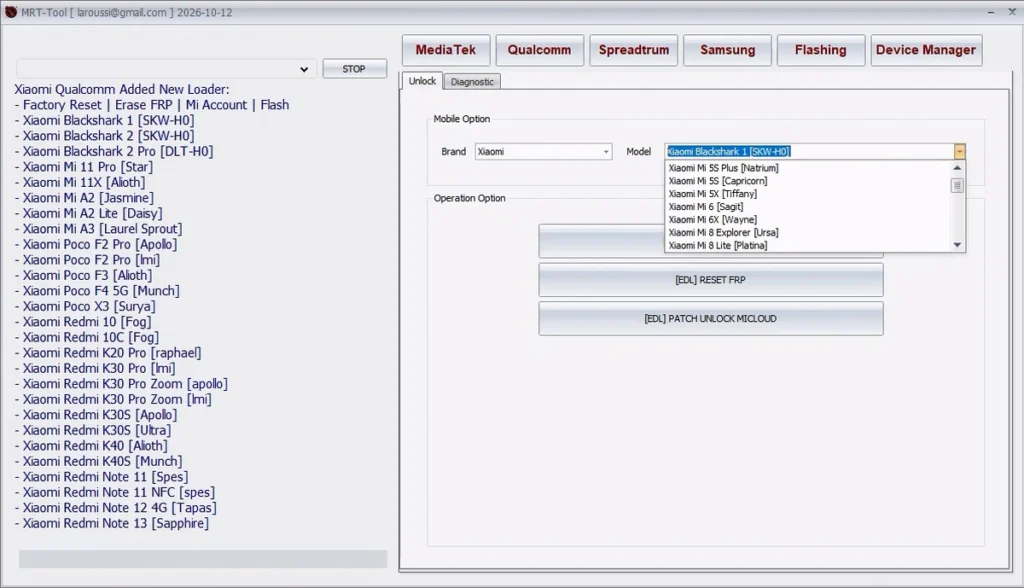Select the Samsung section button
This screenshot has width=1024, height=588.
coord(727,50)
